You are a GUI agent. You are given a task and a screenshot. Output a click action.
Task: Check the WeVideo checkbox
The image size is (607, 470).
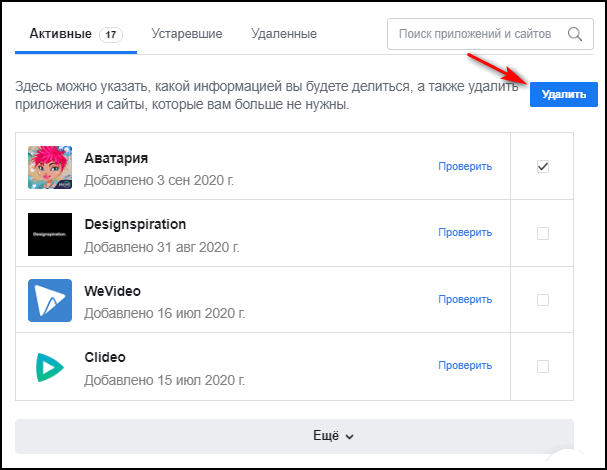[x=543, y=300]
